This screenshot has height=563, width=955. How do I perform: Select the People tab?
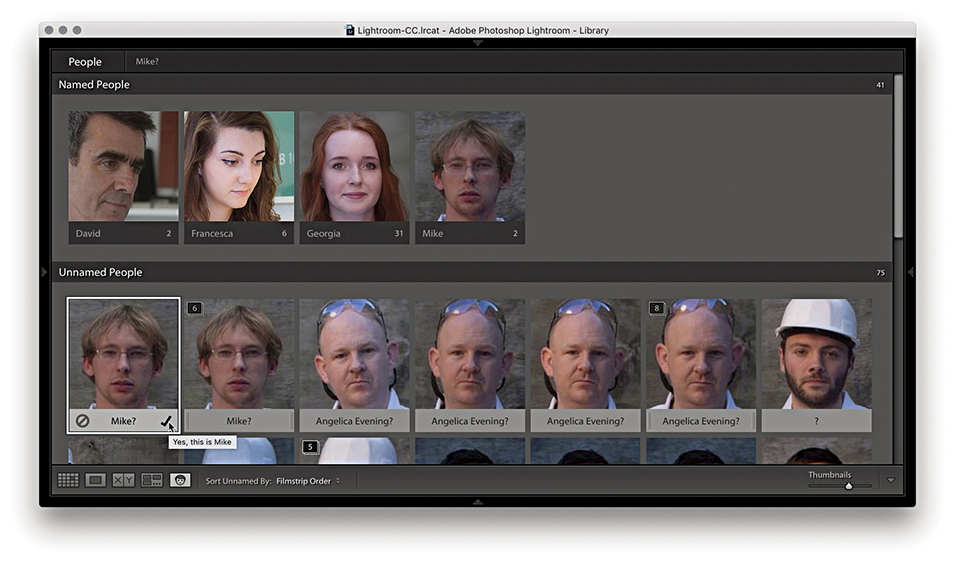(x=85, y=62)
